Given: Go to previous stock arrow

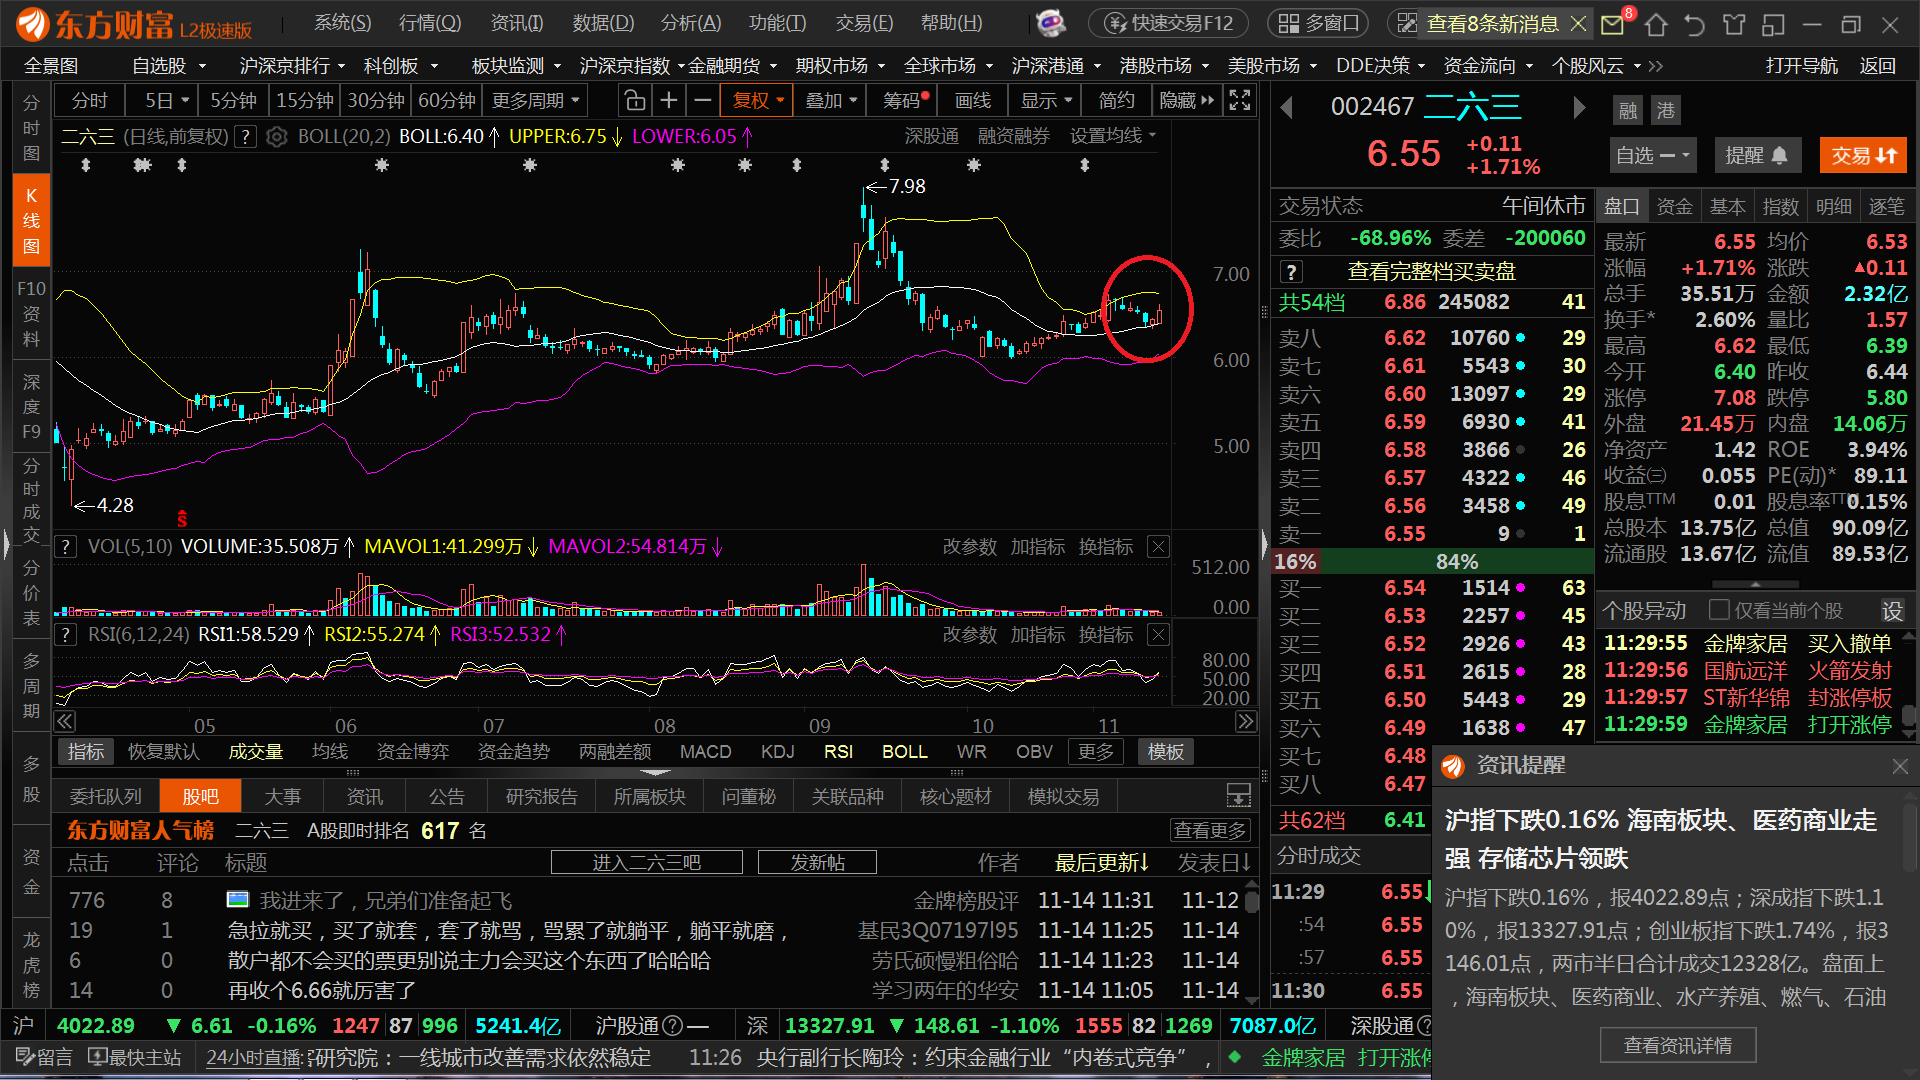Looking at the screenshot, I should [1287, 107].
